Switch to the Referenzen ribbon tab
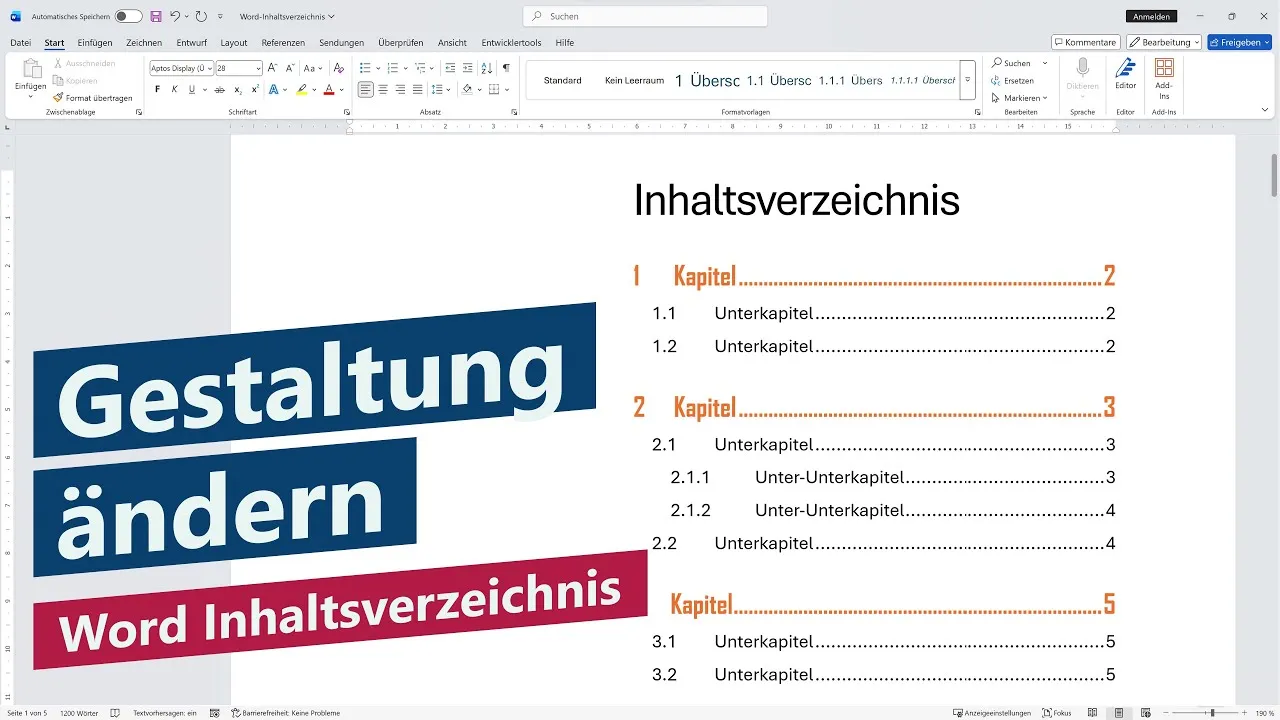The width and height of the screenshot is (1280, 720). pos(283,42)
